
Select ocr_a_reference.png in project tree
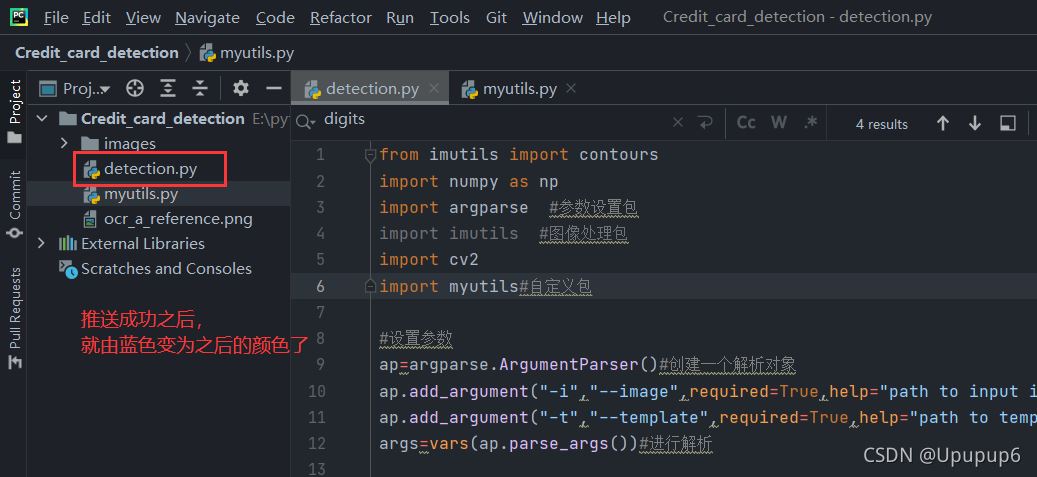[178, 218]
